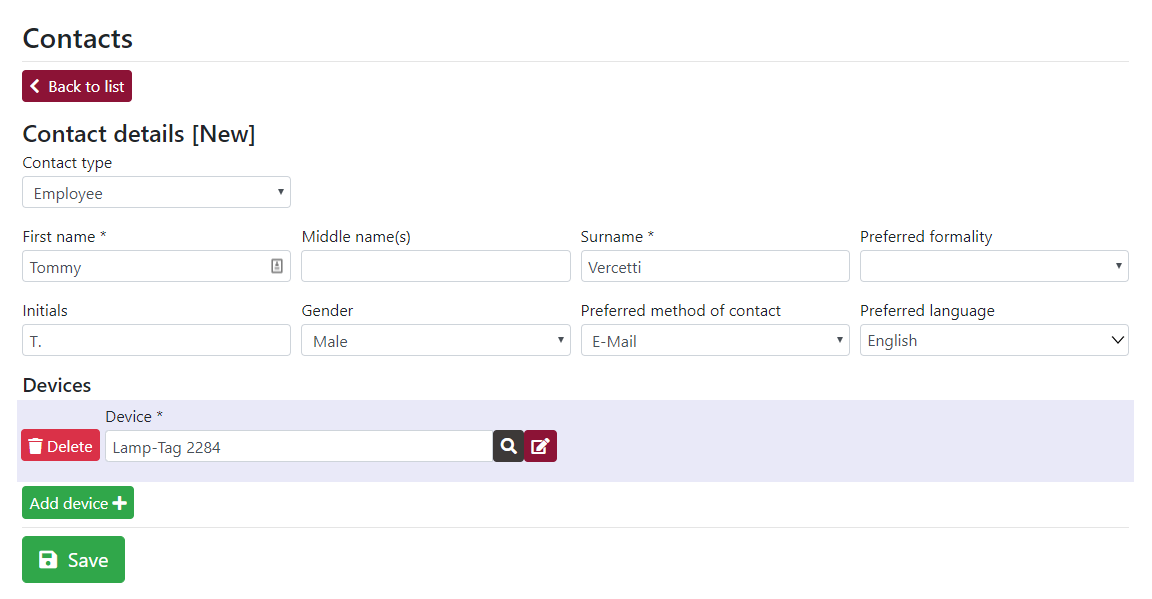Open the Contact type dropdown
Screen dimensions: 1152x599
point(156,193)
